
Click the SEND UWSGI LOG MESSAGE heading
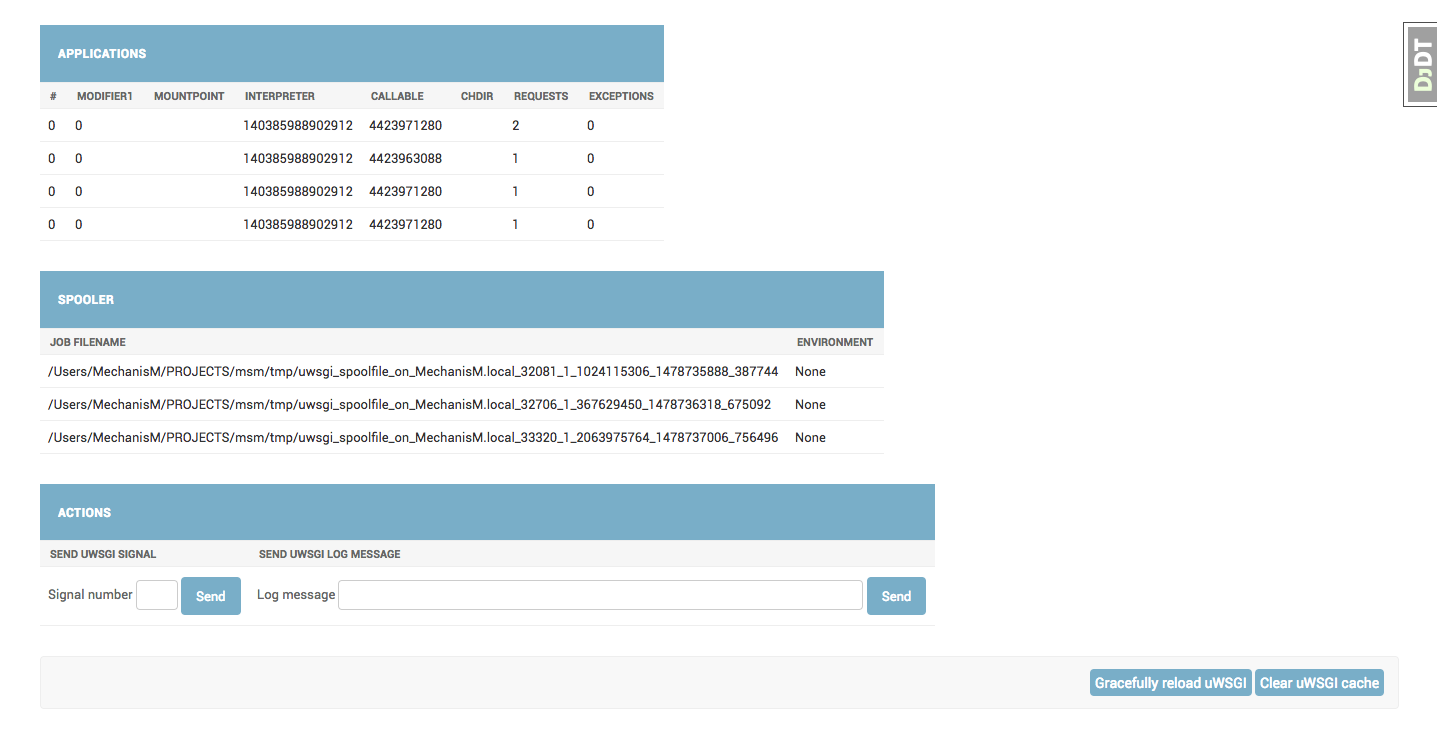(x=329, y=554)
